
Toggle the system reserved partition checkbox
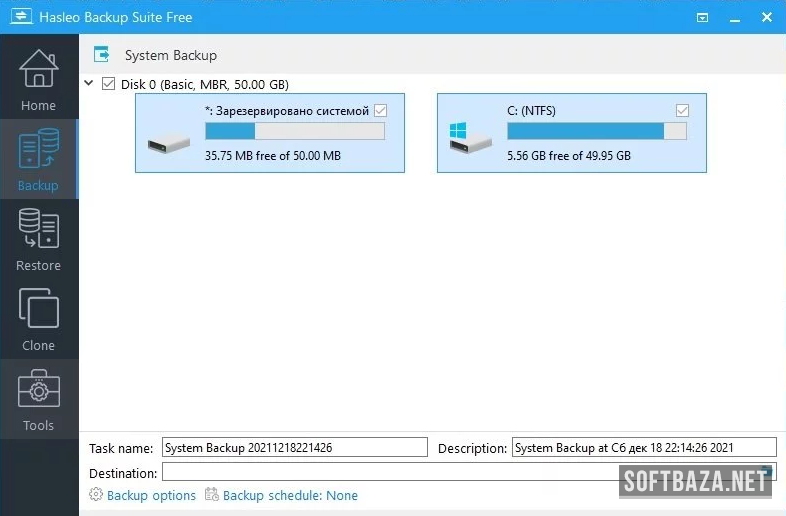pyautogui.click(x=380, y=111)
